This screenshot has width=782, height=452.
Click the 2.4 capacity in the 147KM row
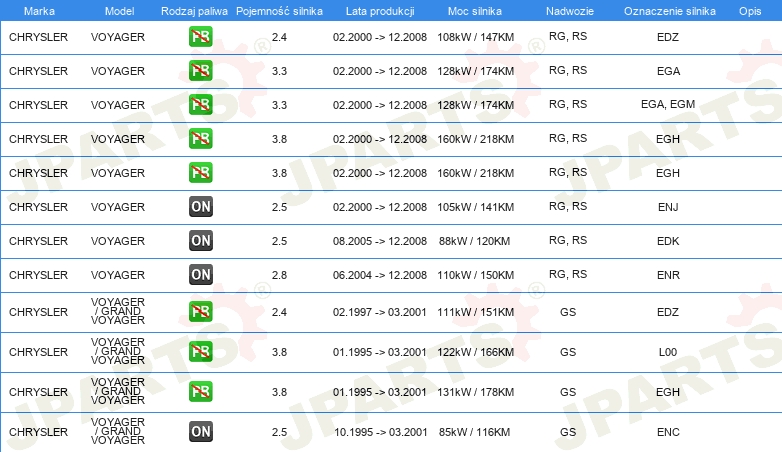click(x=279, y=37)
